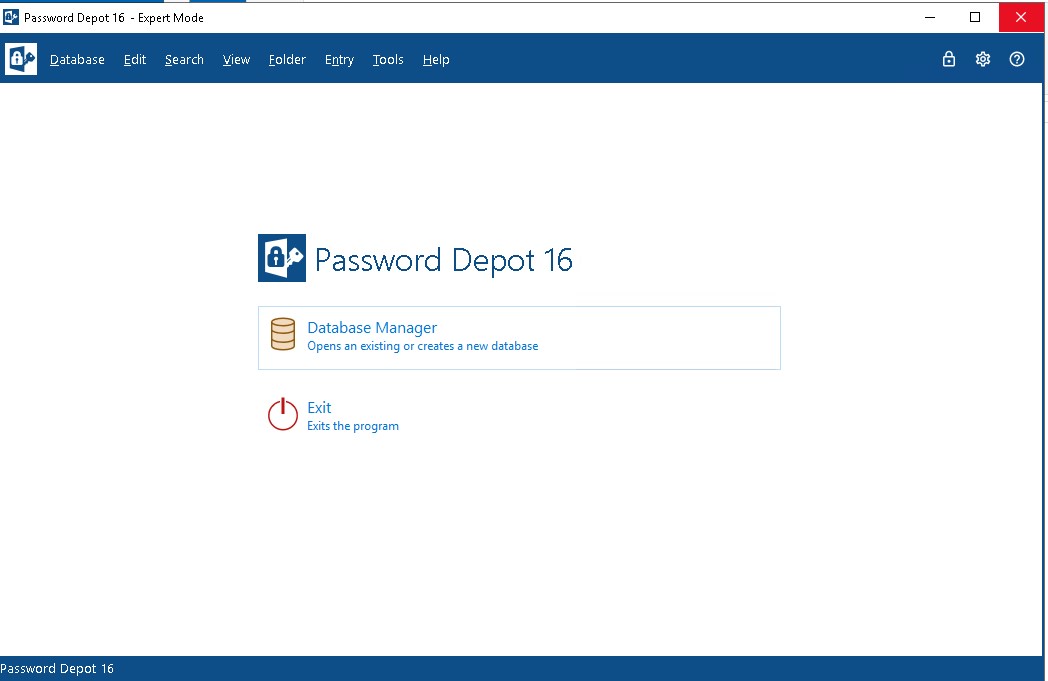Open the Entry menu
Screen dimensions: 1048x681
(x=339, y=59)
